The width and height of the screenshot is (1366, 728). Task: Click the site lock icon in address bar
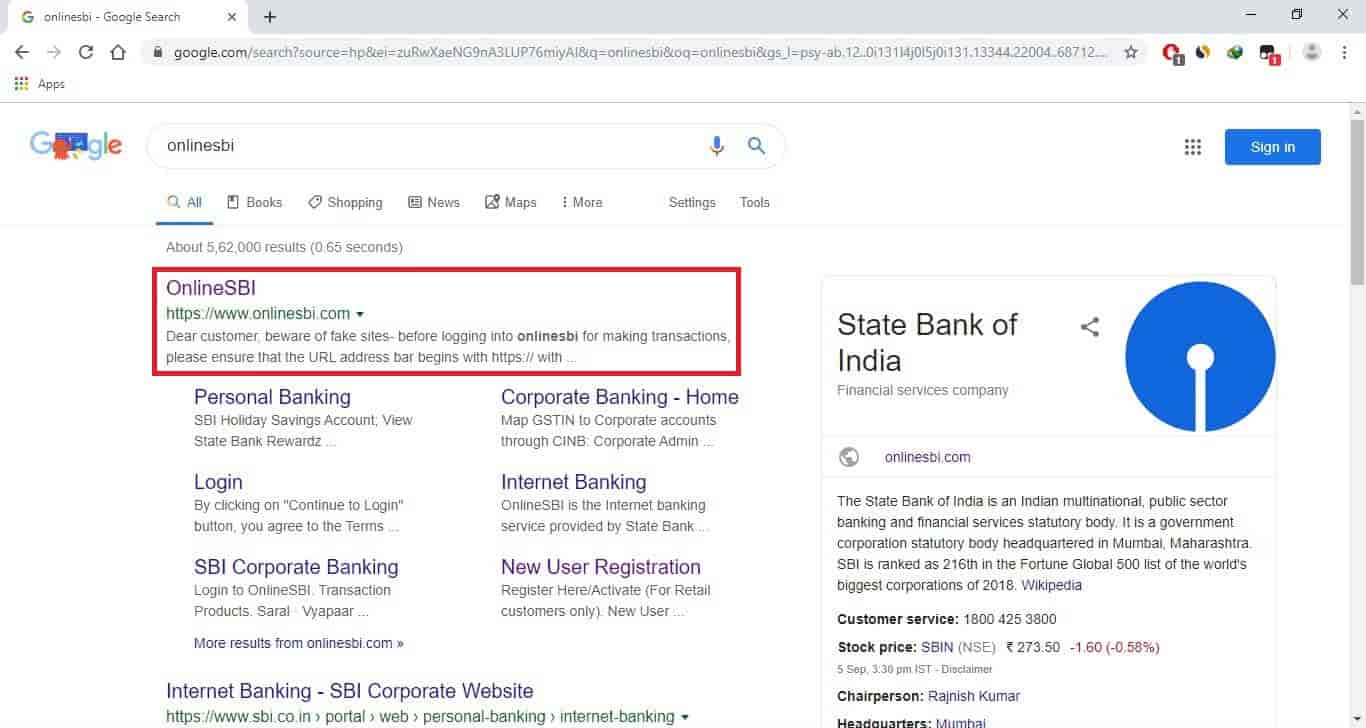(158, 52)
